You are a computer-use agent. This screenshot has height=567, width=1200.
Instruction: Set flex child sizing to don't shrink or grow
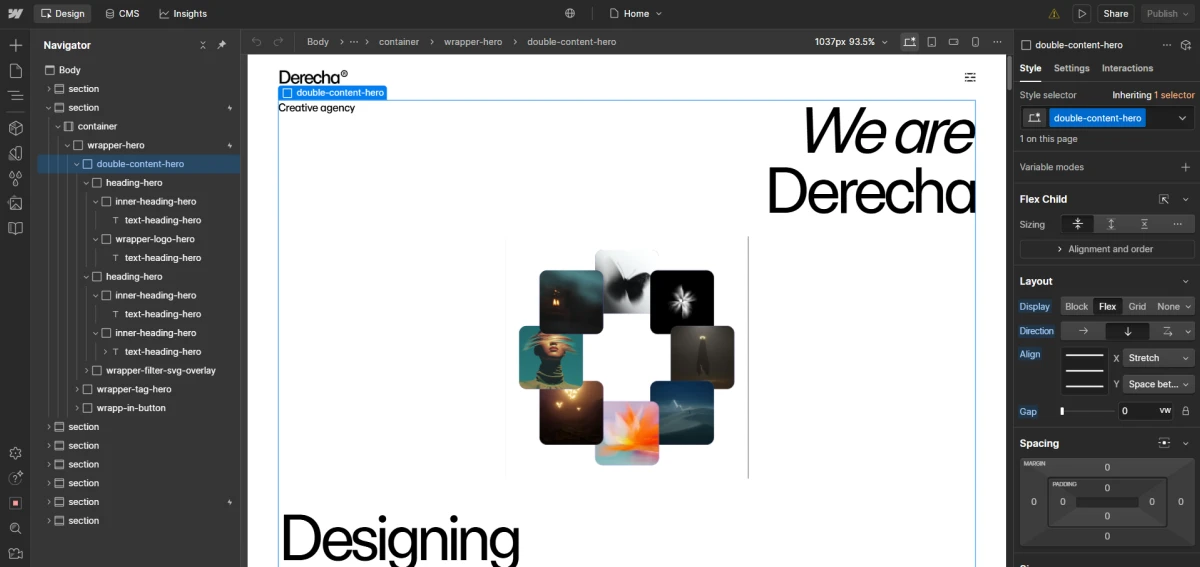[x=1144, y=224]
